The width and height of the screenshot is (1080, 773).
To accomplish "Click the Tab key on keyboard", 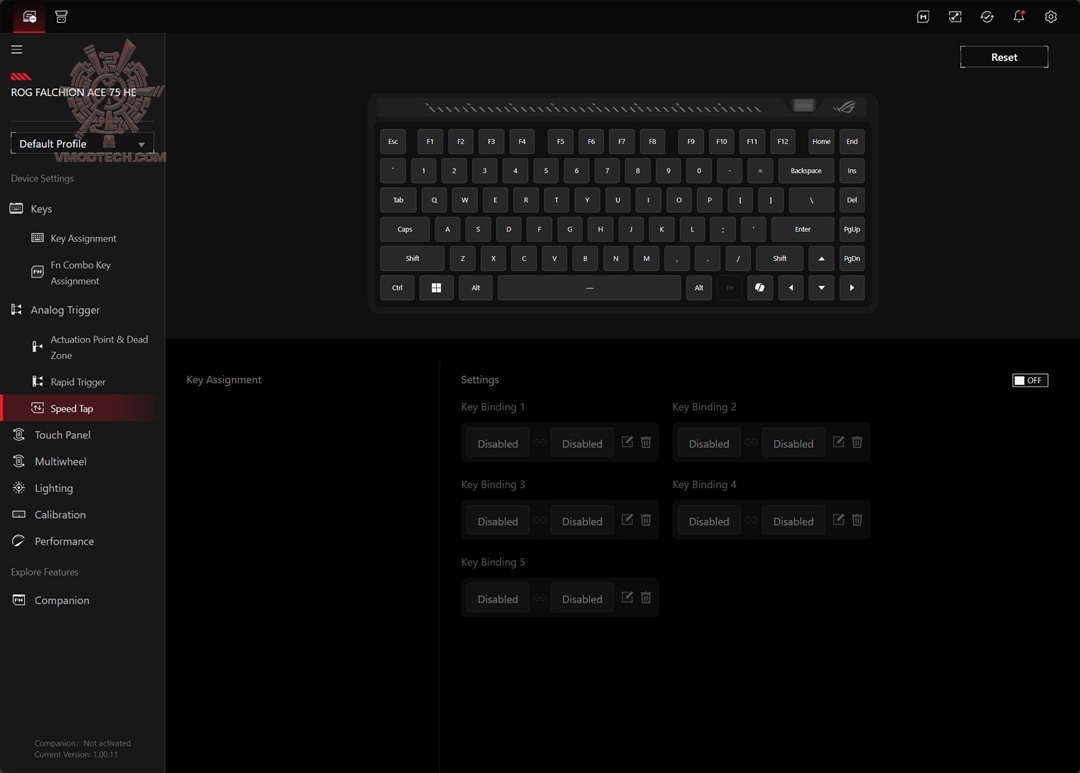I will click(x=398, y=200).
